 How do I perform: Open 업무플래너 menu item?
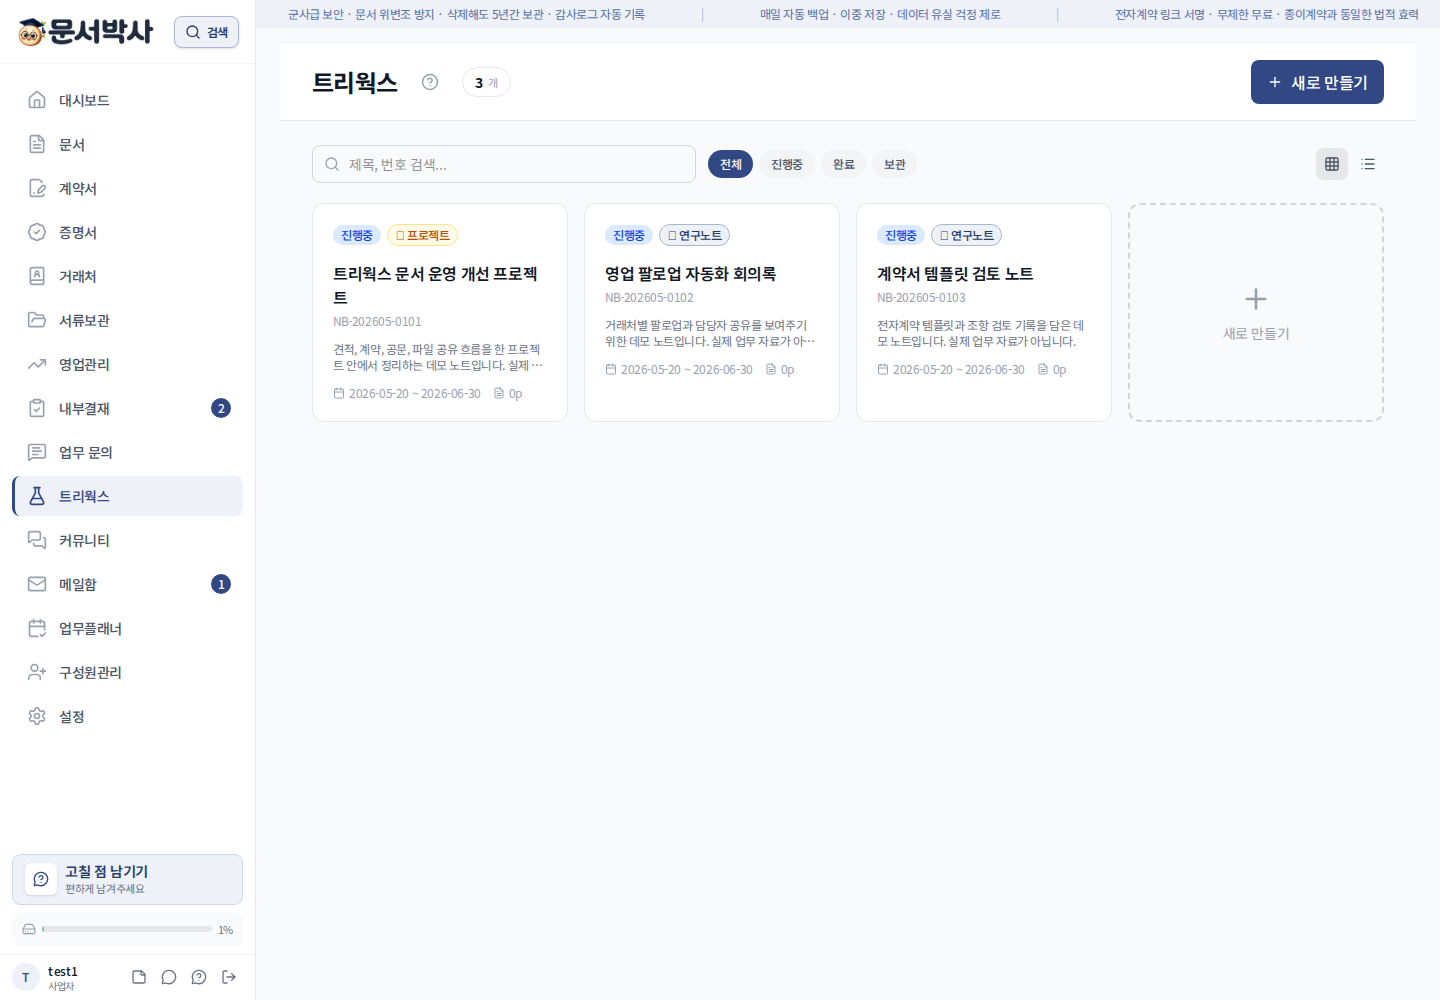128,628
